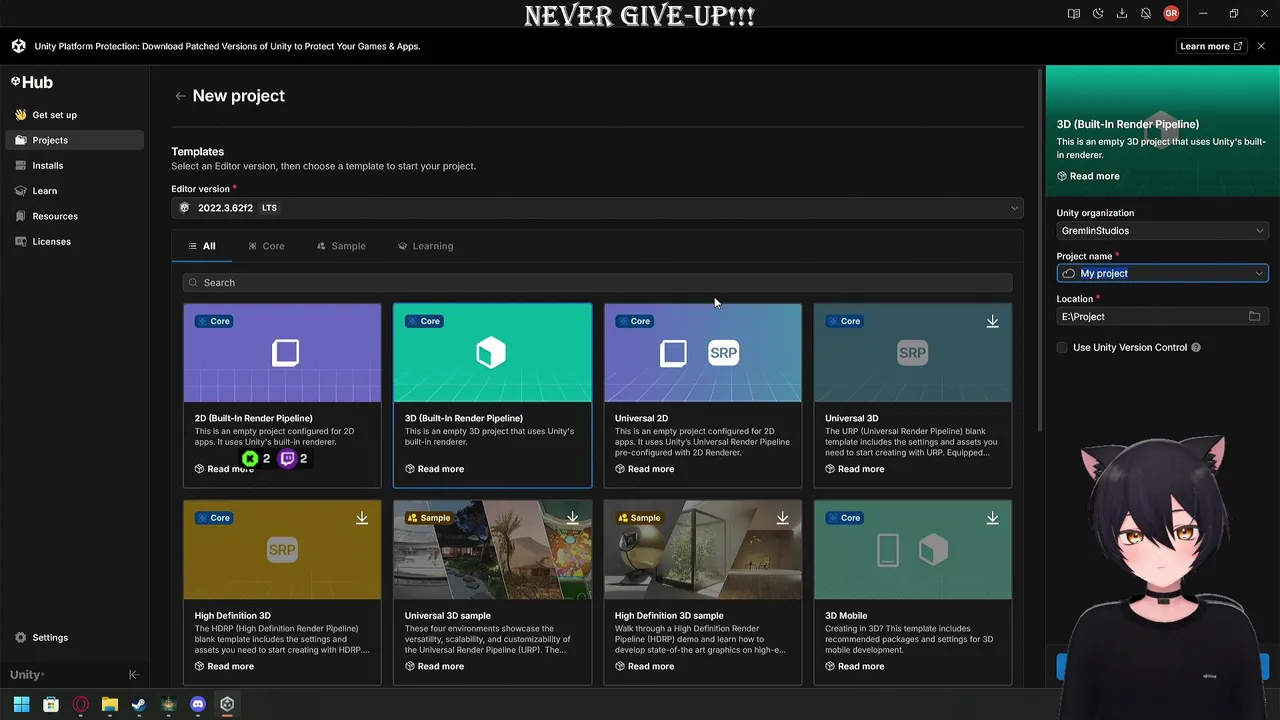
Task: Read more about Universal 2D
Action: point(644,469)
